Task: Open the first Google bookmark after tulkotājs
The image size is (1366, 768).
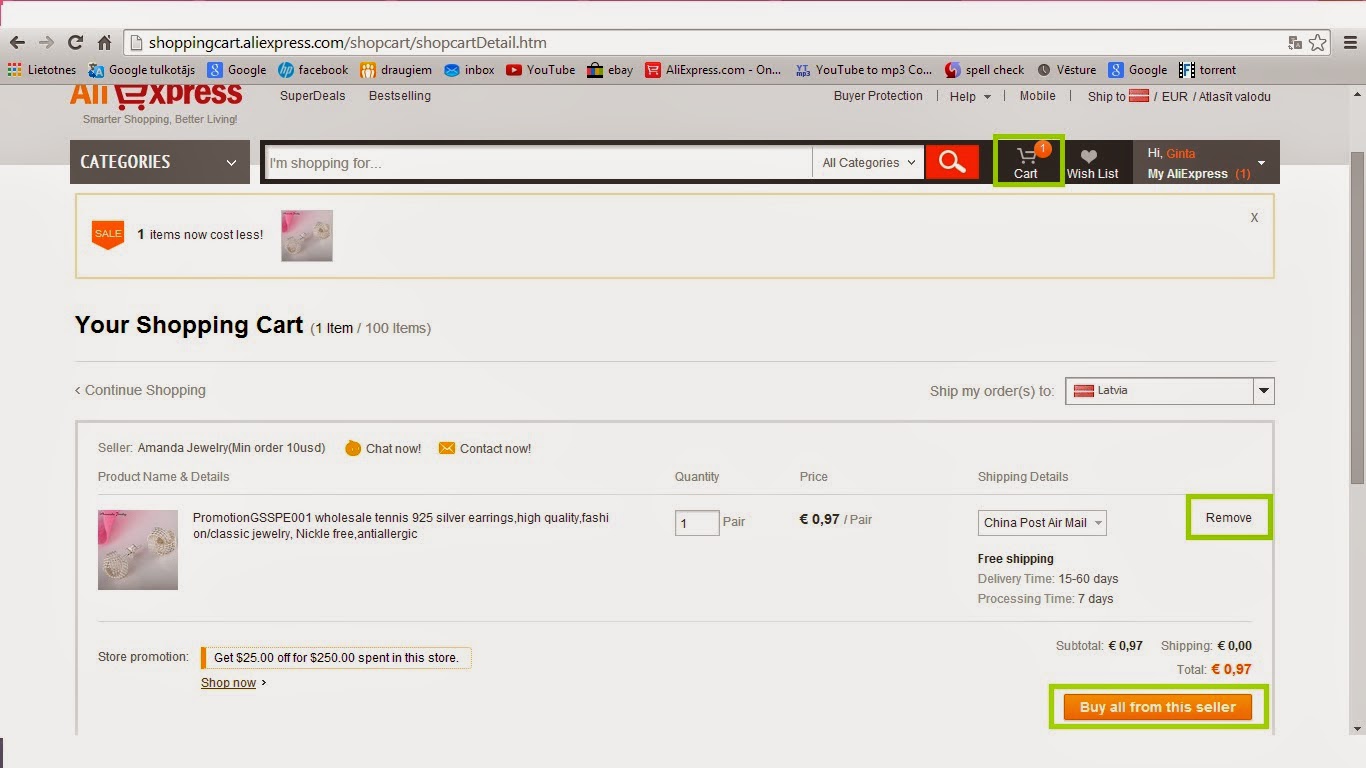Action: tap(237, 70)
